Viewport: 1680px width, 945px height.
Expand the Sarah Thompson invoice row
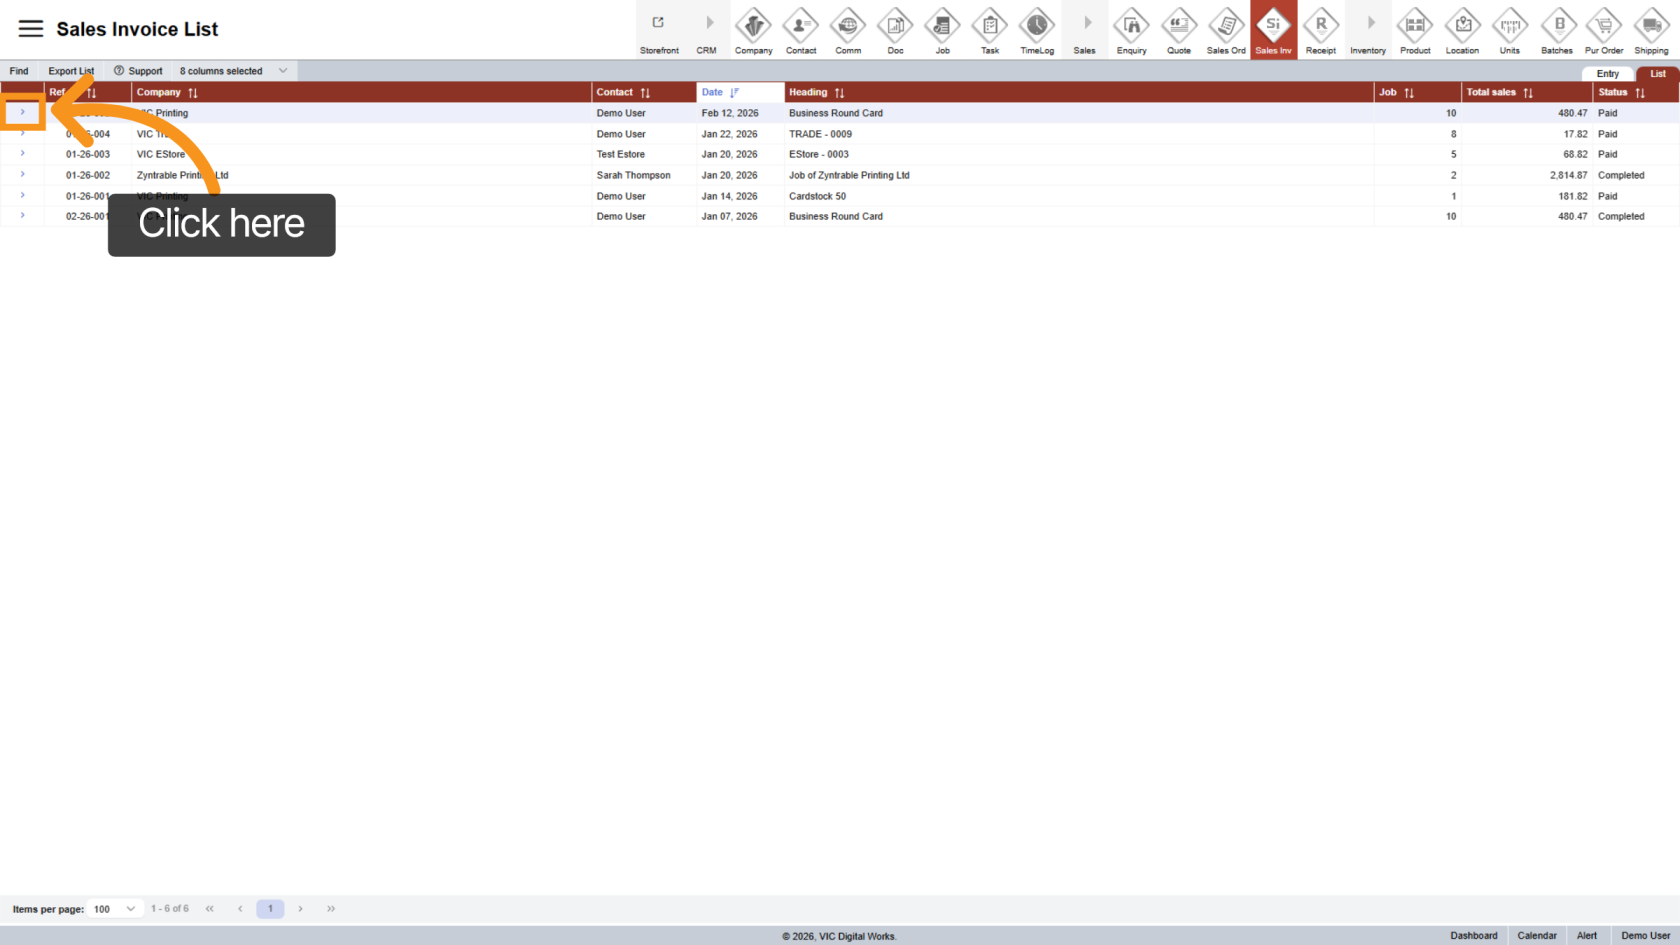22,175
